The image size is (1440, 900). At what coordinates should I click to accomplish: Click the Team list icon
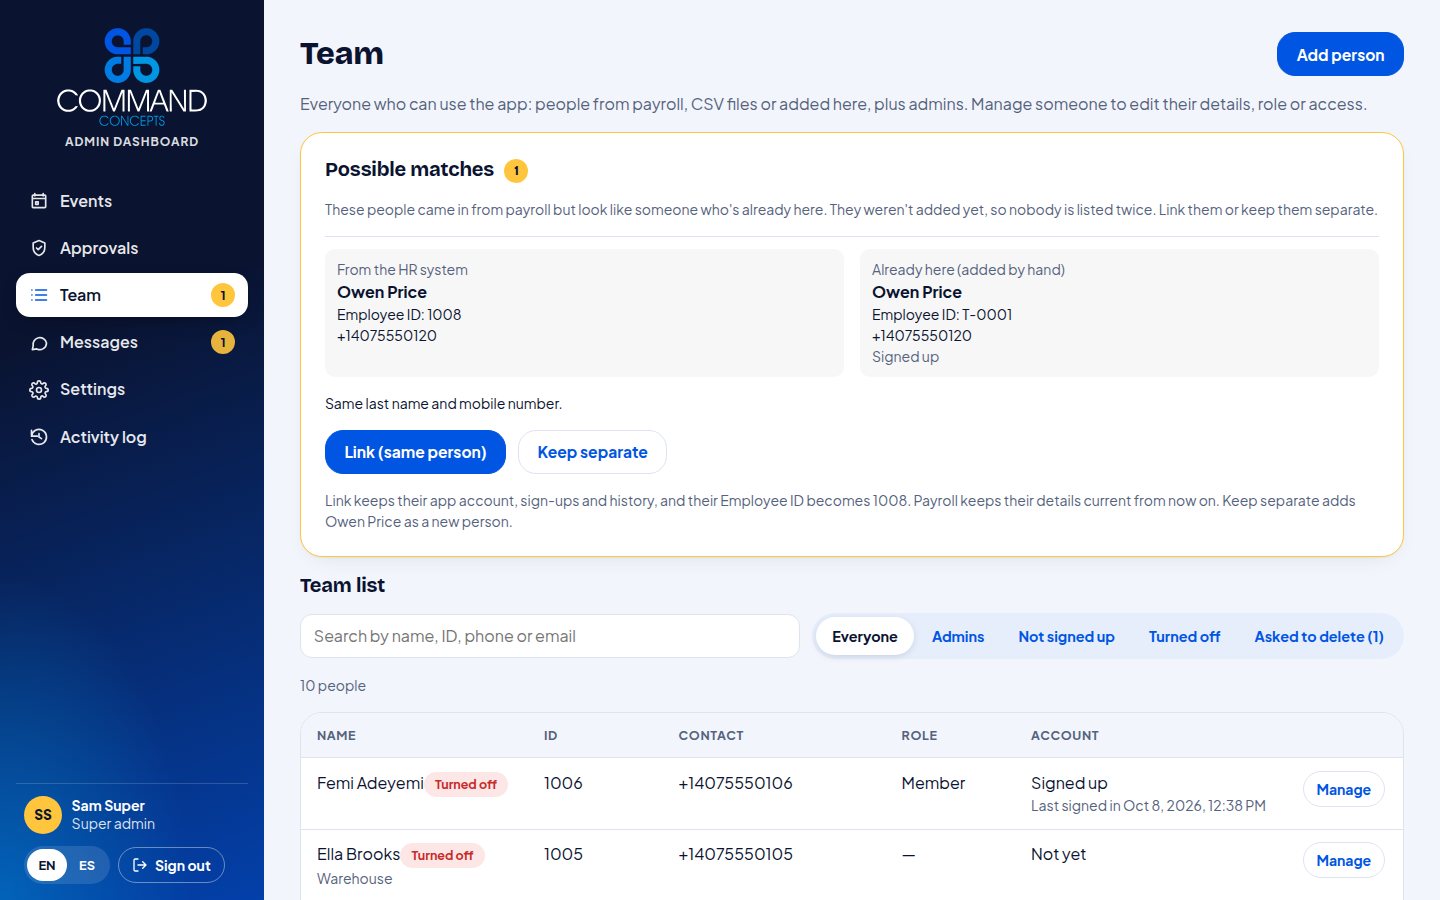coord(39,295)
